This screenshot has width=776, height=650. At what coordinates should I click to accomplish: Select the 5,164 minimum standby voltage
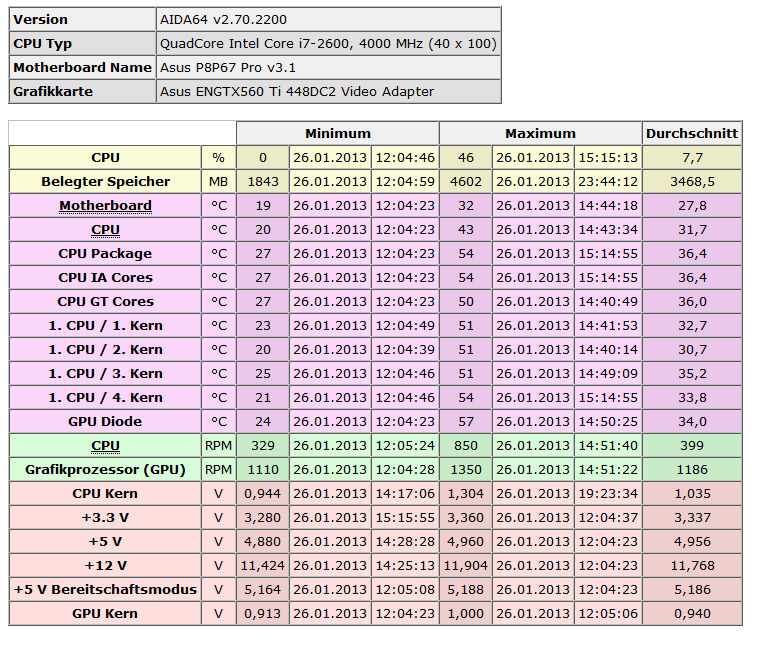[263, 590]
